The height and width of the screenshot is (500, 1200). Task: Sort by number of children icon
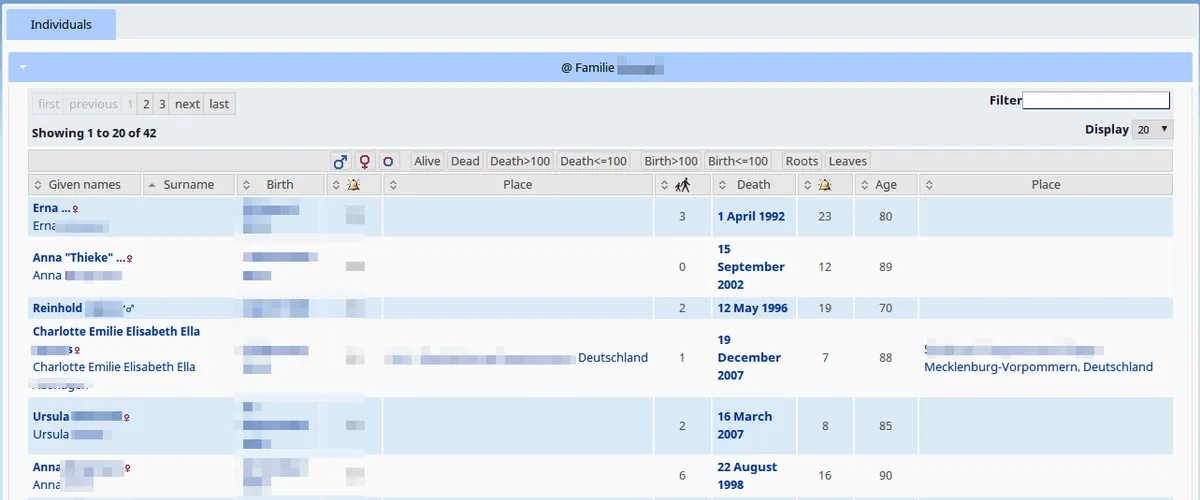coord(683,185)
